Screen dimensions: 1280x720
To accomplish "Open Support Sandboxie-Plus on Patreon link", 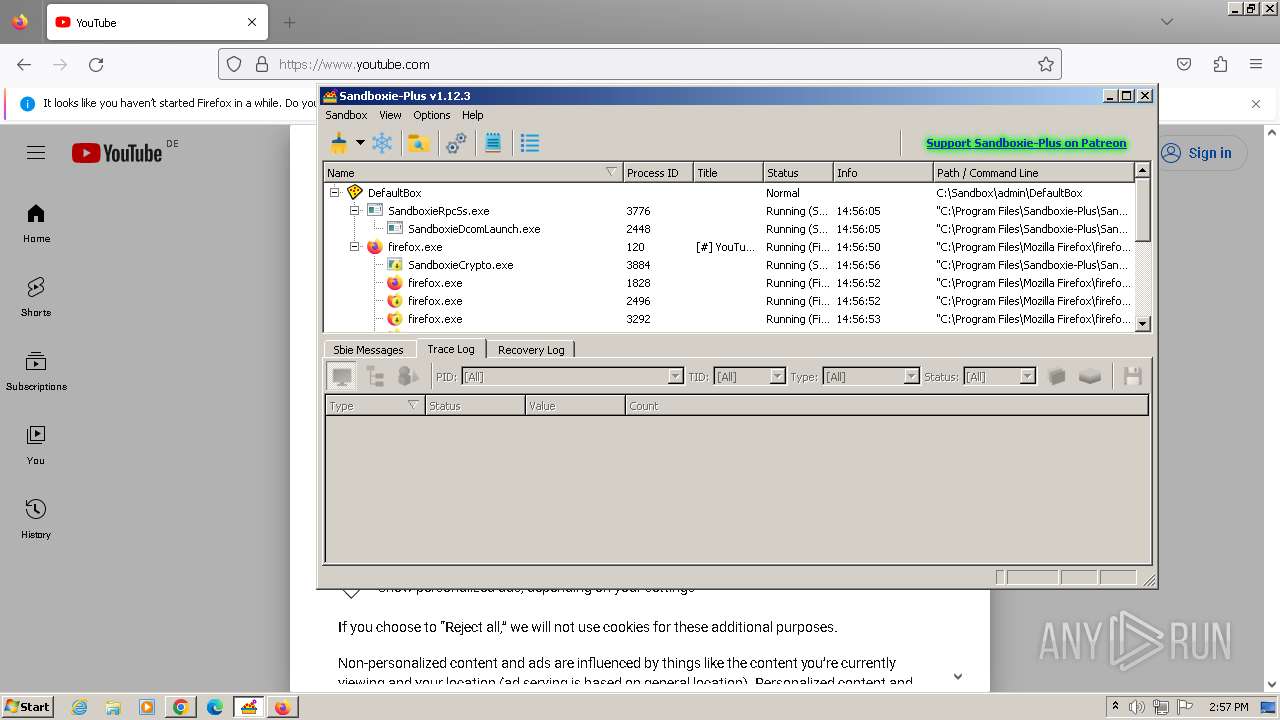I will (1026, 143).
